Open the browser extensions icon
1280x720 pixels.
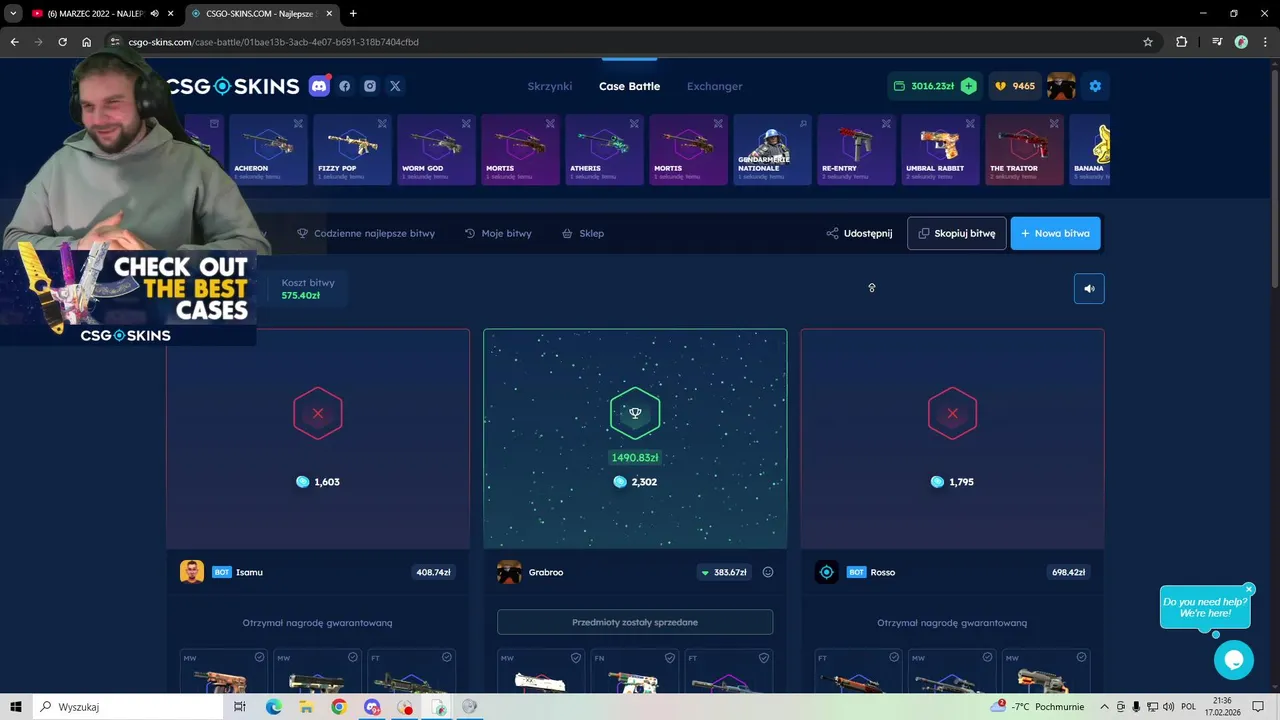tap(1181, 42)
